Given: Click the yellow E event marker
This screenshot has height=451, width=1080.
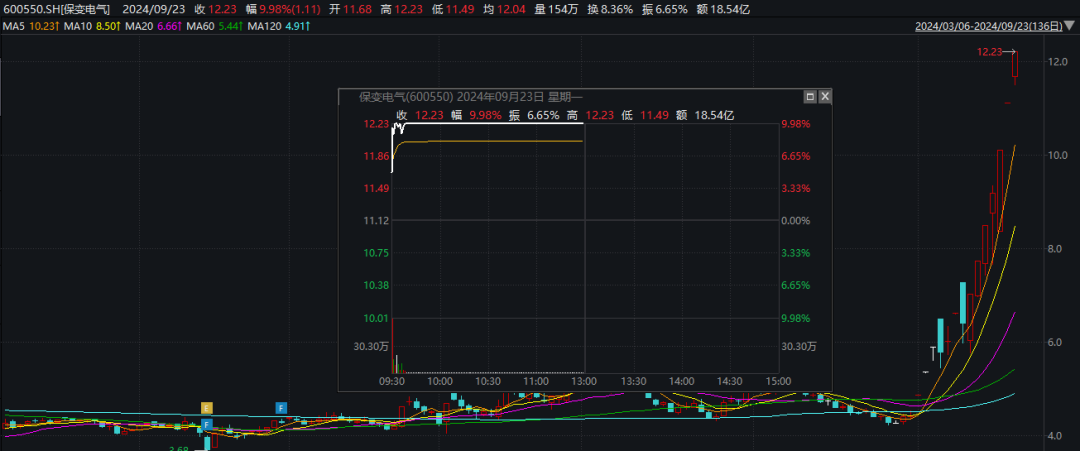Looking at the screenshot, I should (207, 408).
